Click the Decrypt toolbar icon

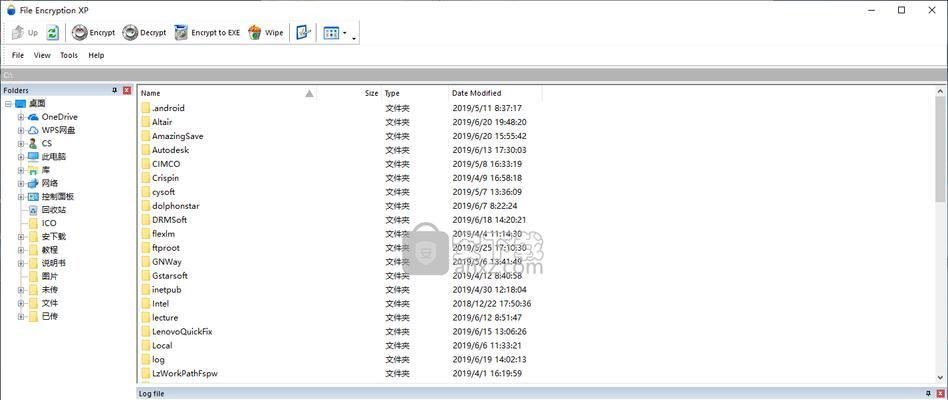130,33
